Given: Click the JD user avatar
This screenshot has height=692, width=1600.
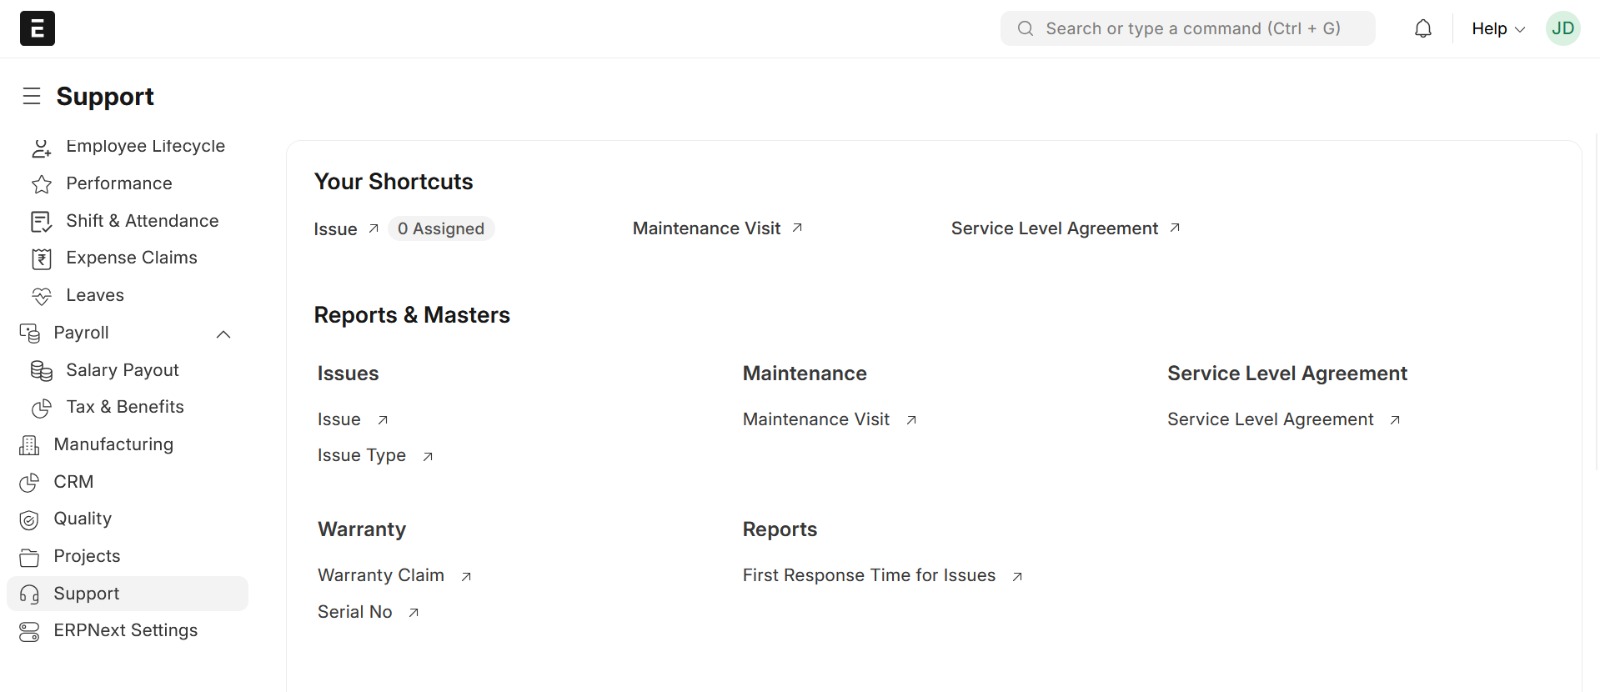Looking at the screenshot, I should (1563, 29).
